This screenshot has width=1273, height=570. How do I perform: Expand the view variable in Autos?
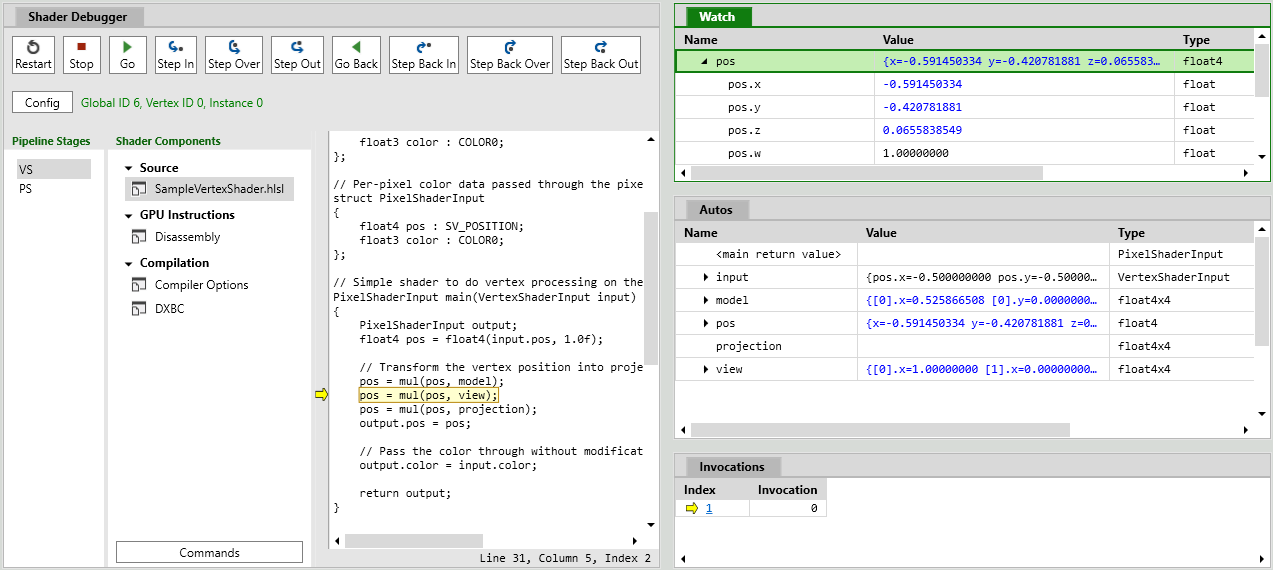click(706, 370)
